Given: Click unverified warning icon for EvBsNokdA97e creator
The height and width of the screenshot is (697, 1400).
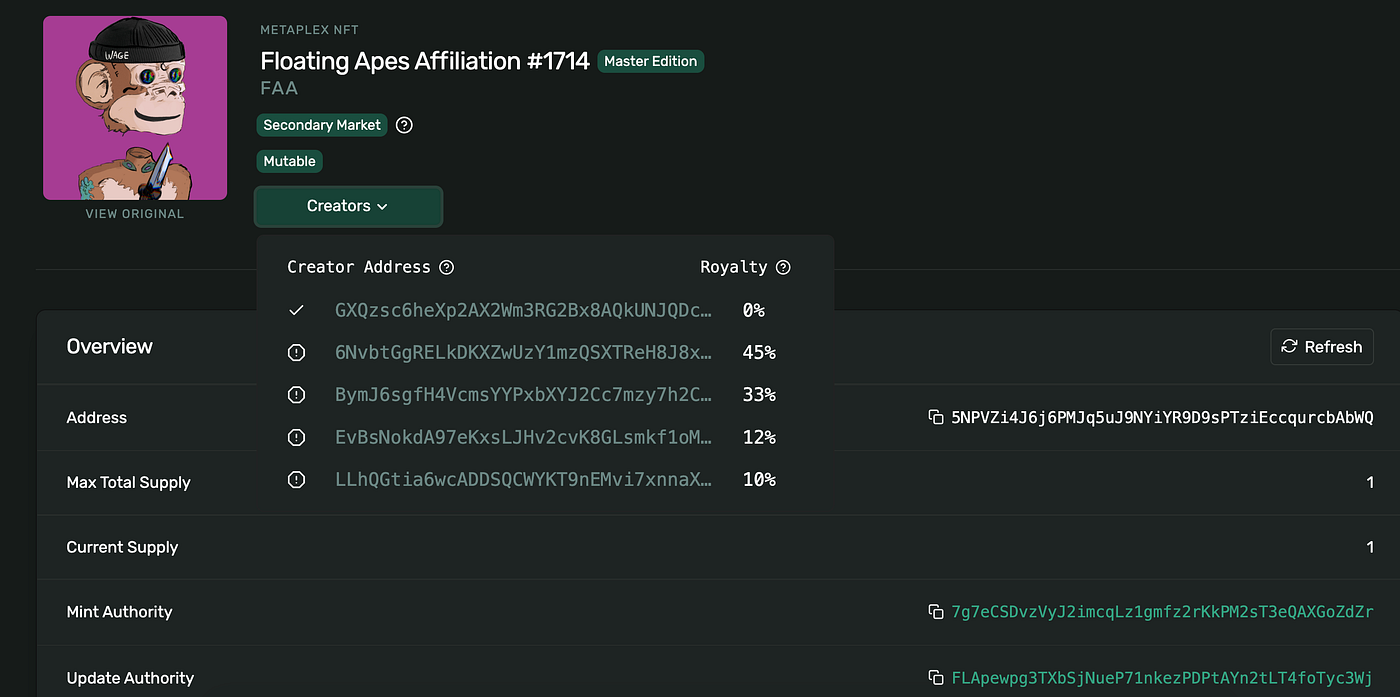Looking at the screenshot, I should point(296,437).
